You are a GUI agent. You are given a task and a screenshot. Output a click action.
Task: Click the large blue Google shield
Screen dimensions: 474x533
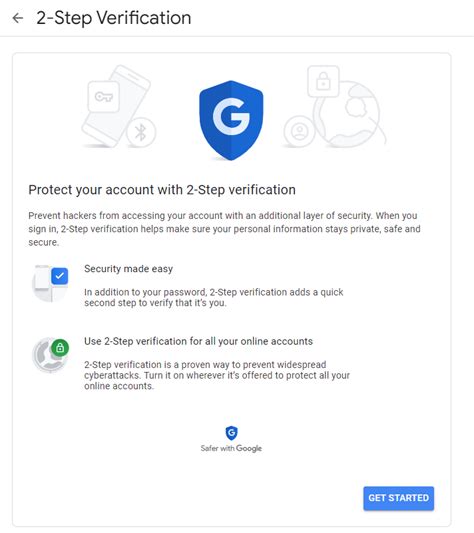(231, 120)
